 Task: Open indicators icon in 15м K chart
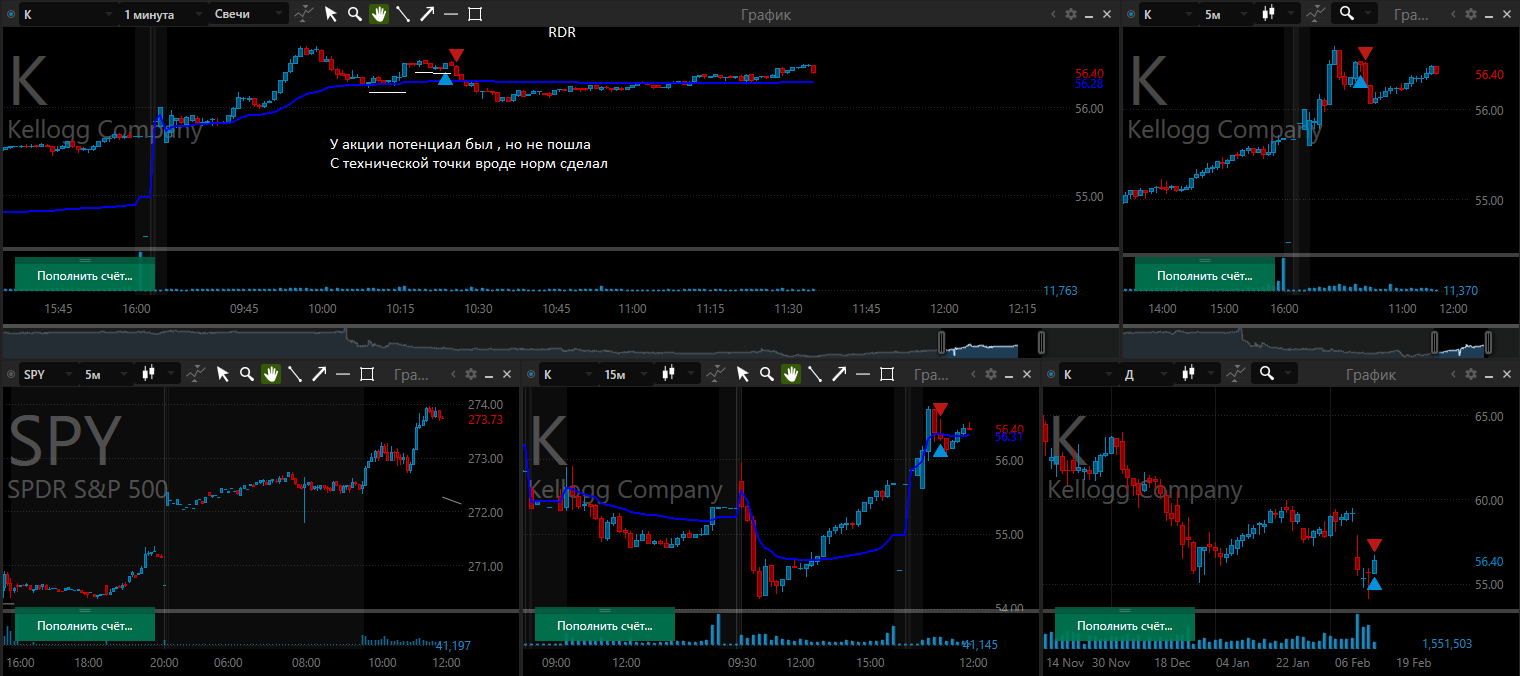[x=716, y=374]
